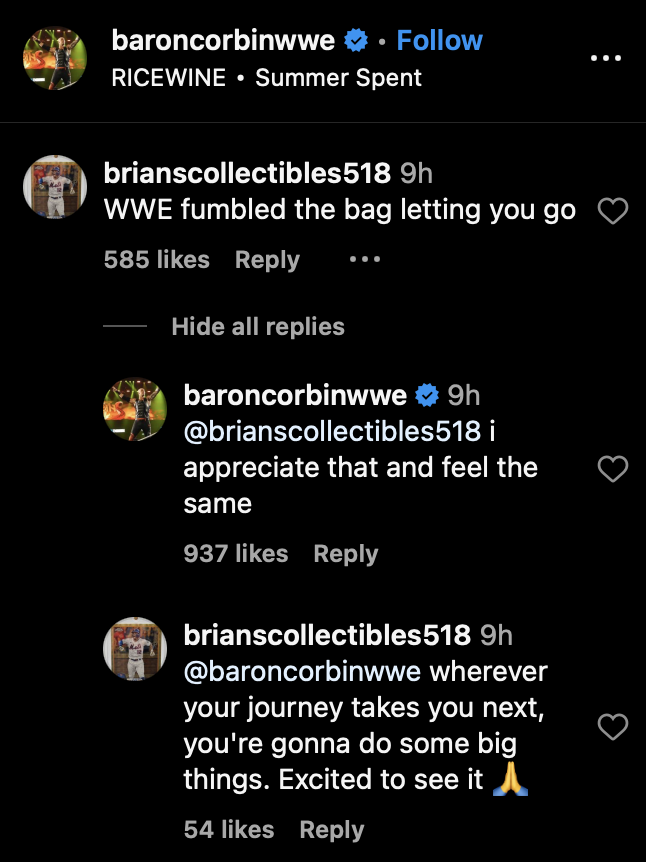Reply to the "Excited to see it" comment

(x=332, y=830)
